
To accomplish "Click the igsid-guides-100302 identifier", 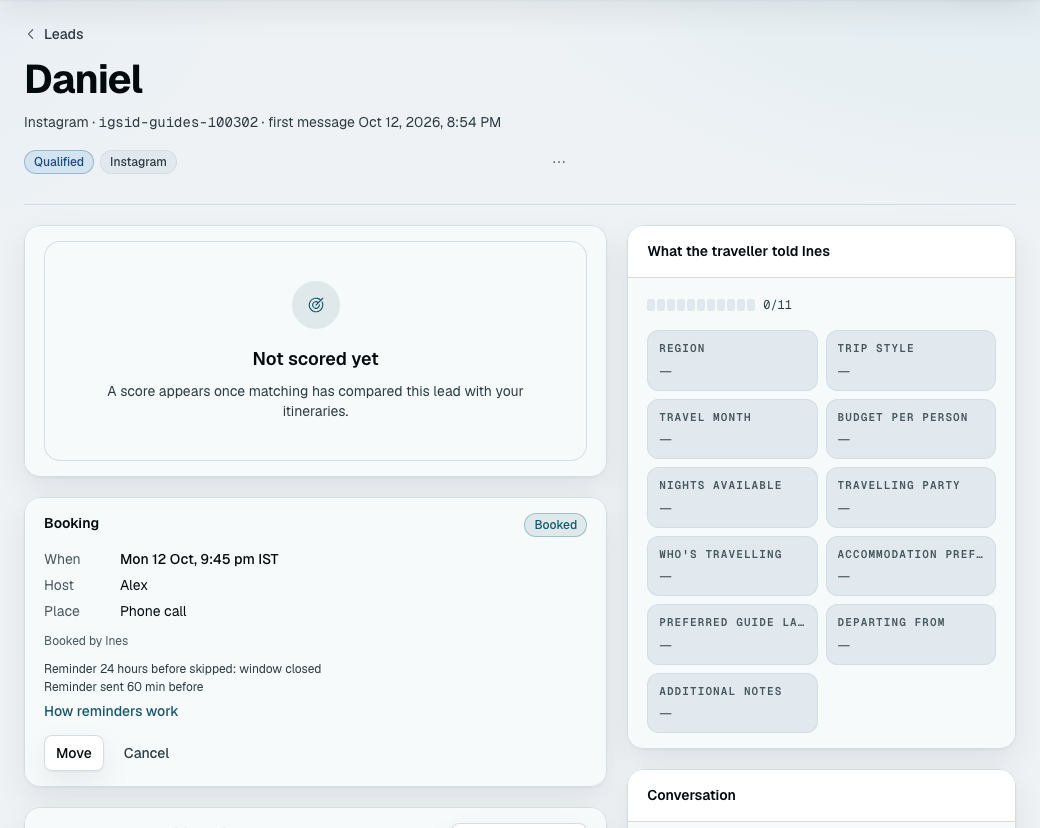I will coord(178,123).
